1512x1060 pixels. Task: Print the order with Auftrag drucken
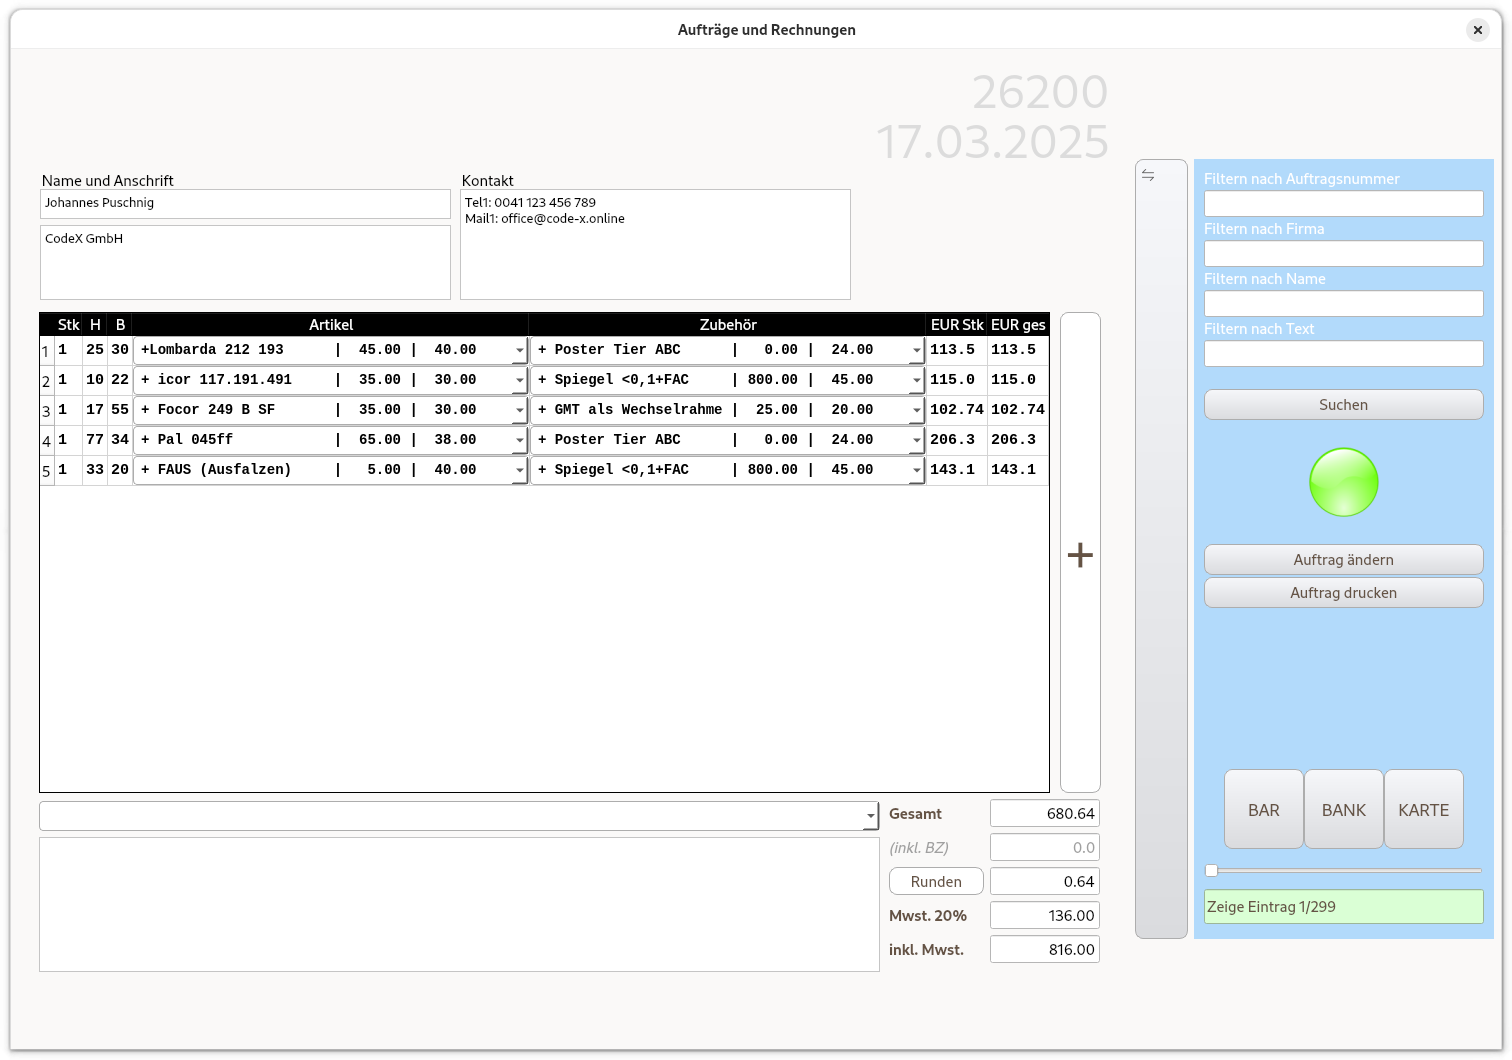tap(1343, 593)
